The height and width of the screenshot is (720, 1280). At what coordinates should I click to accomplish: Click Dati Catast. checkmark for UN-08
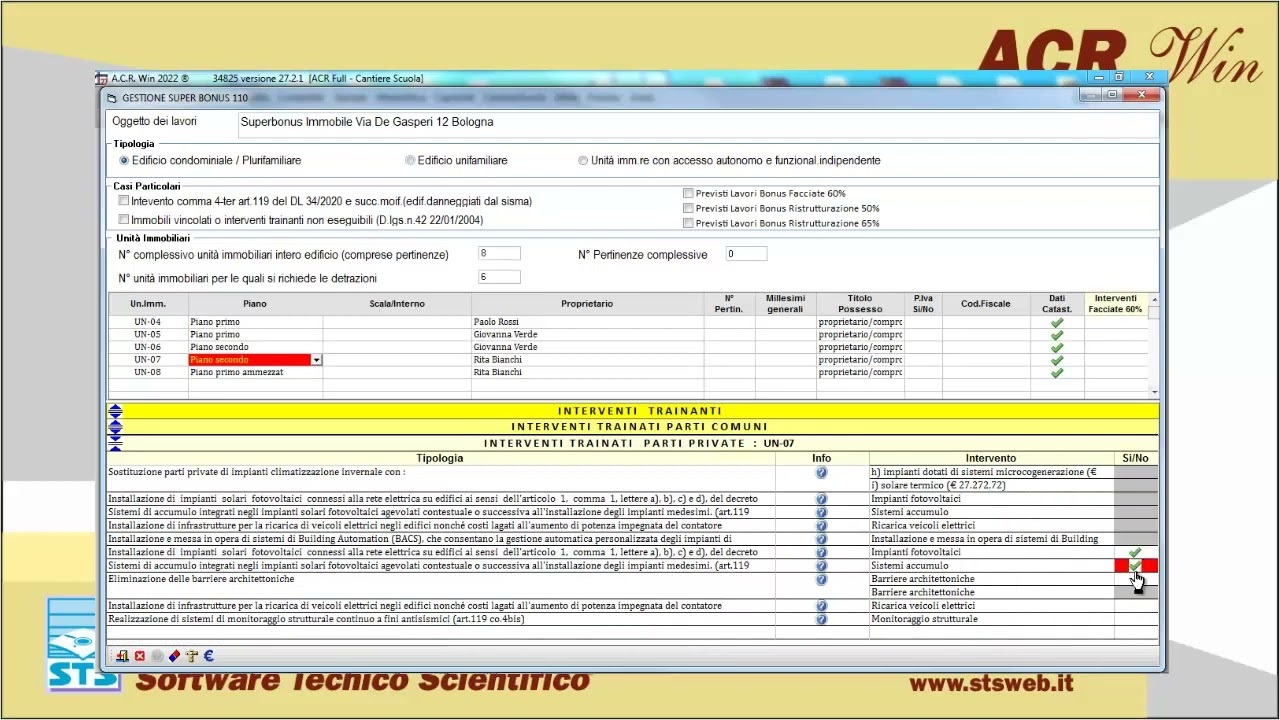(1057, 372)
